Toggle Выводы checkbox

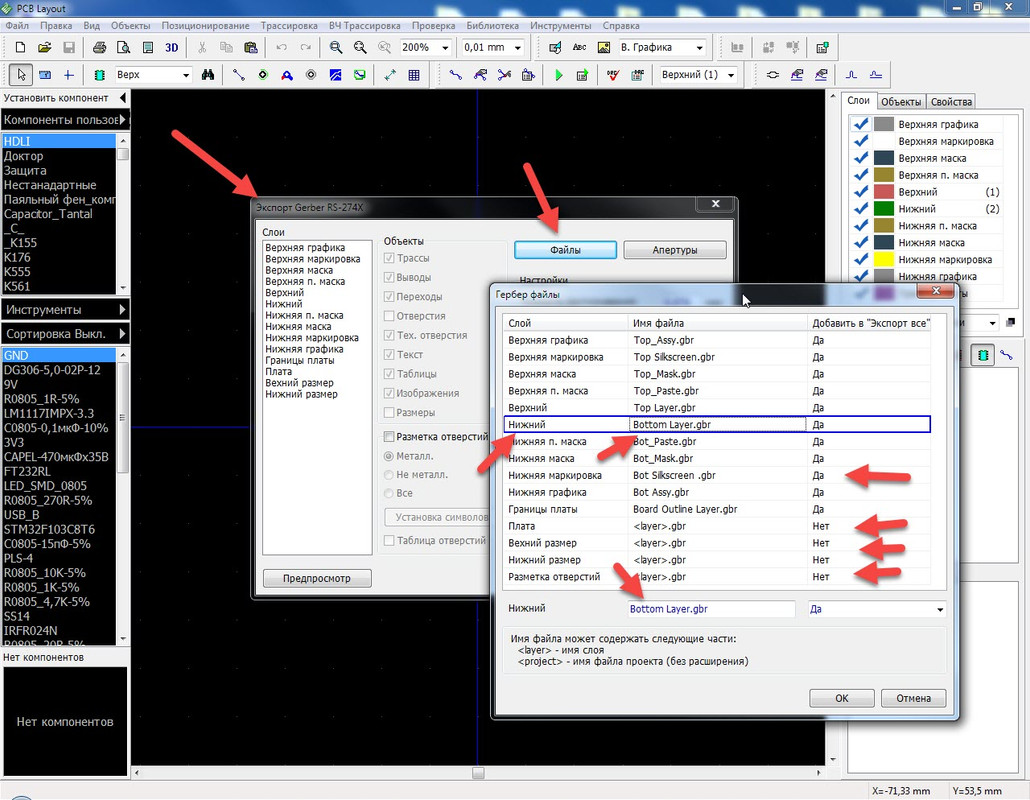(x=389, y=277)
